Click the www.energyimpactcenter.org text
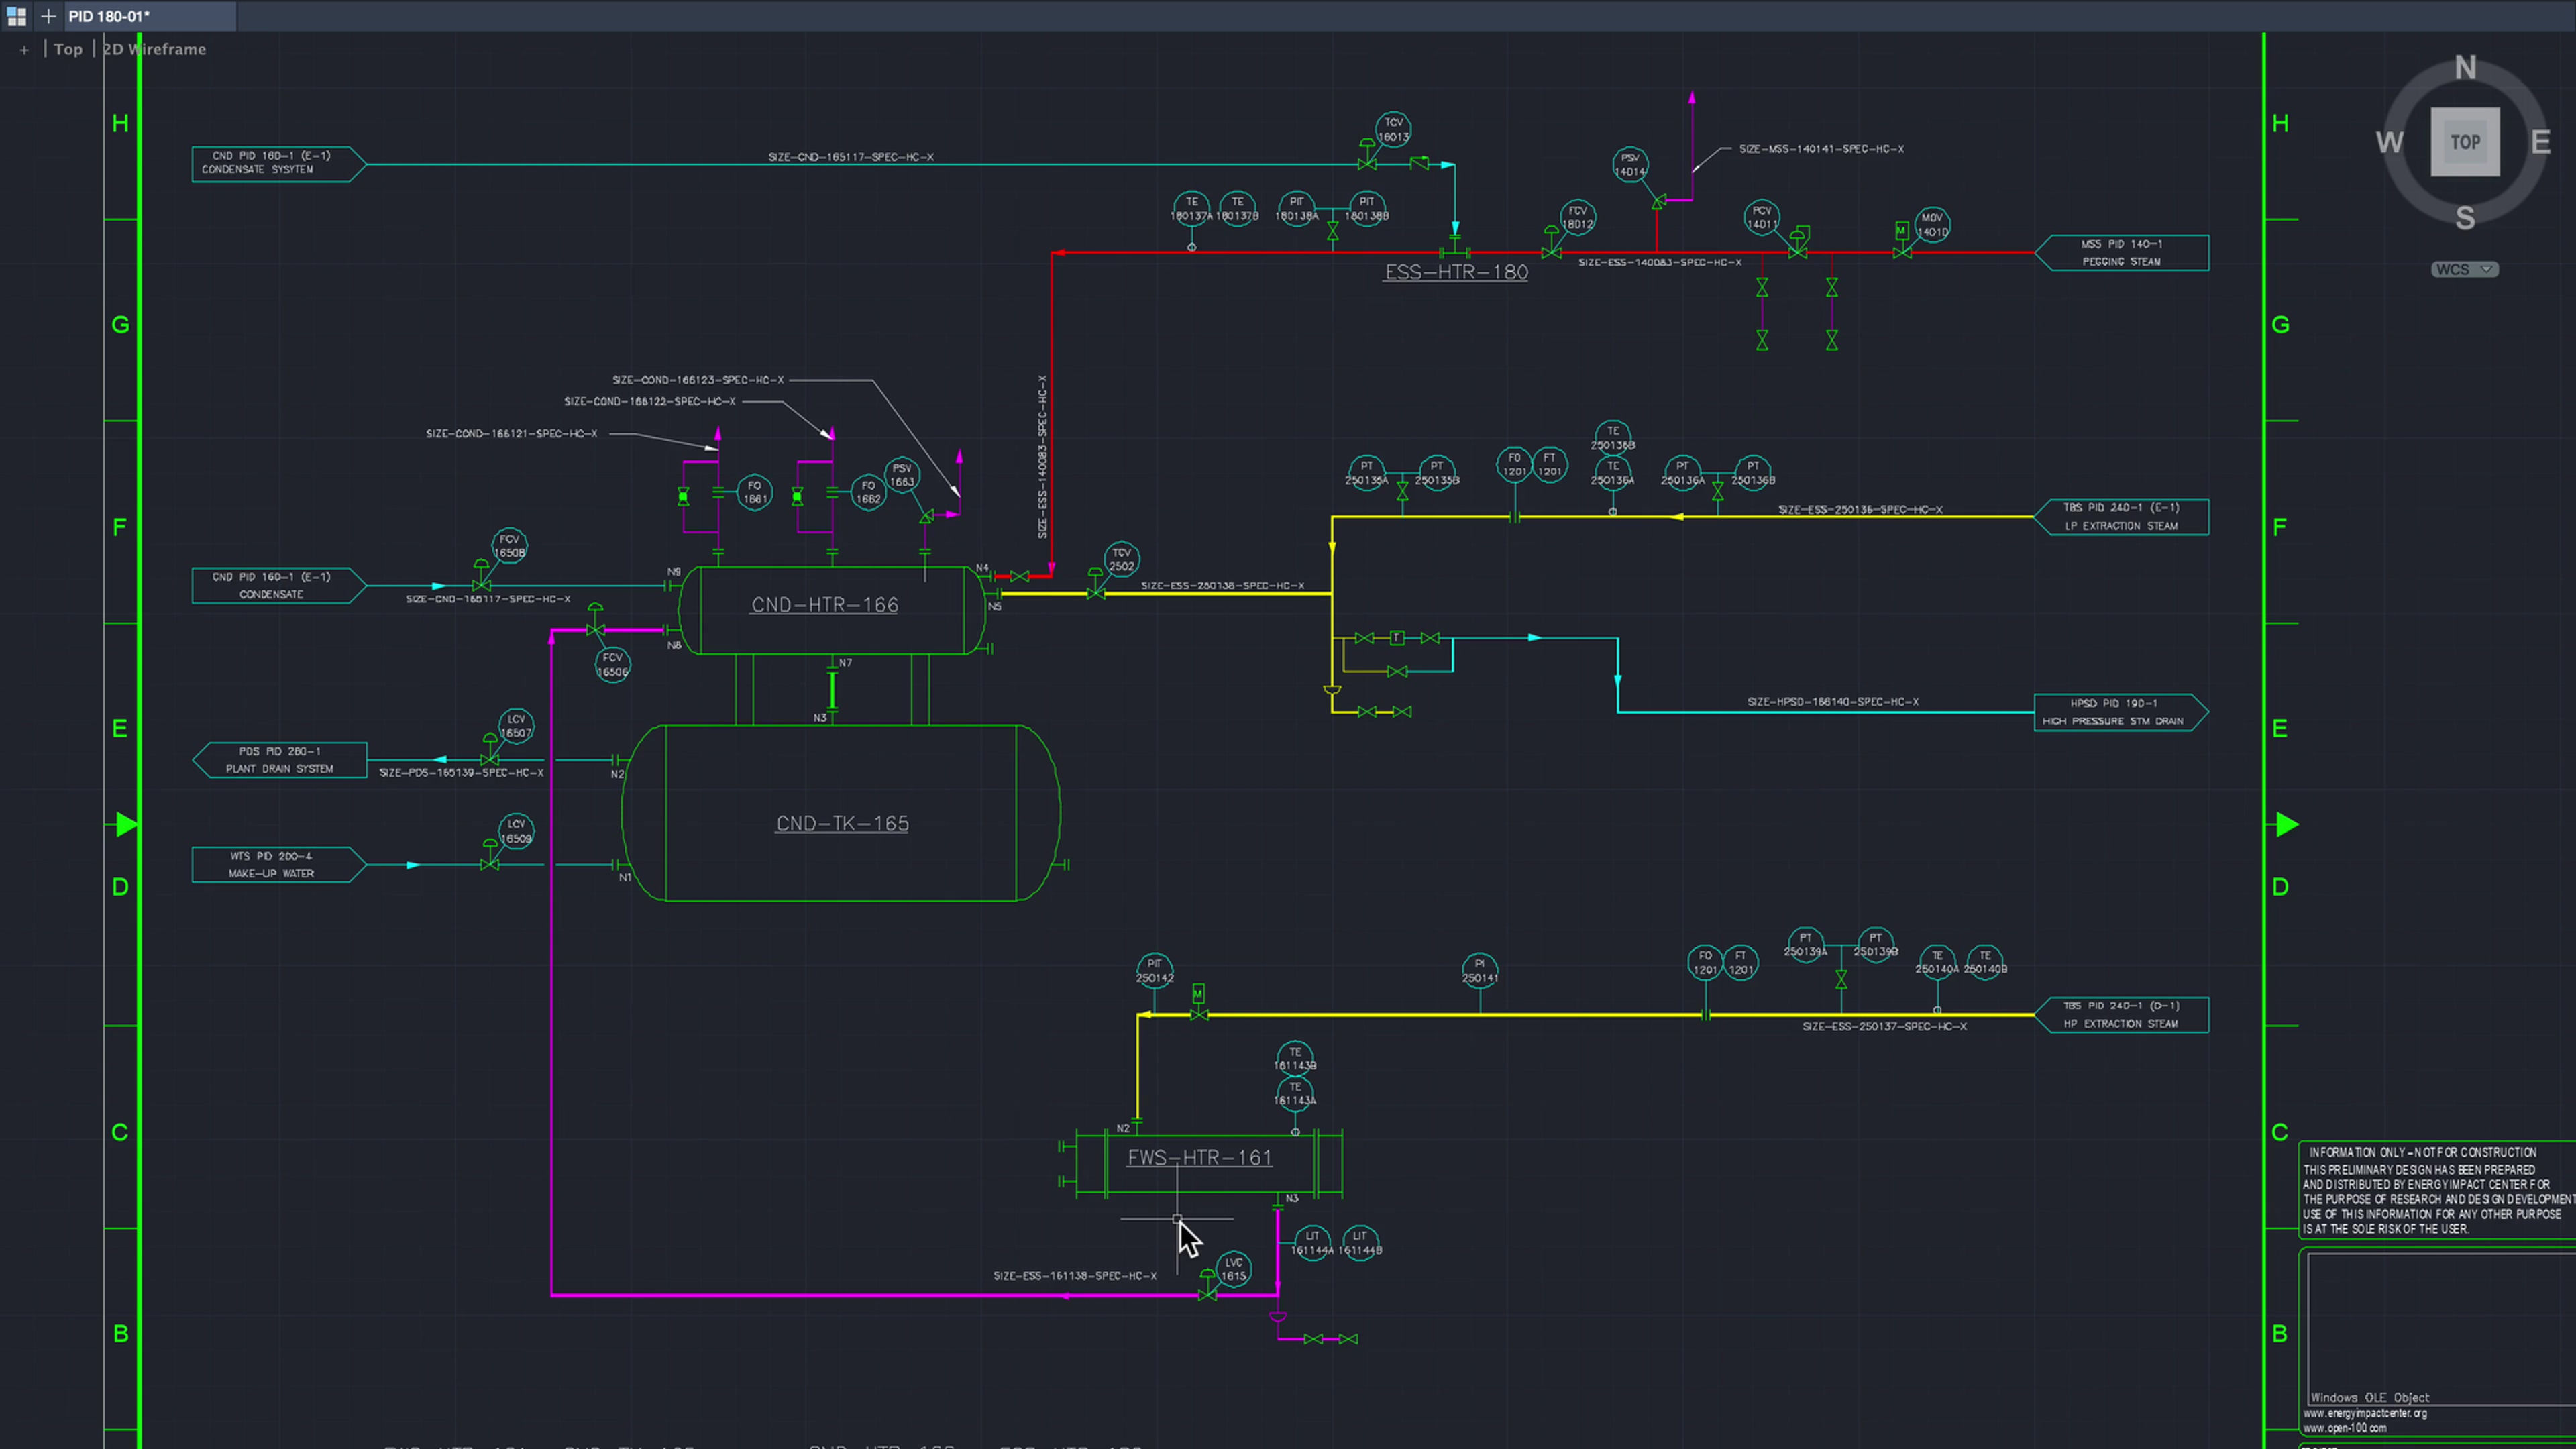Image resolution: width=2576 pixels, height=1449 pixels. click(2365, 1414)
